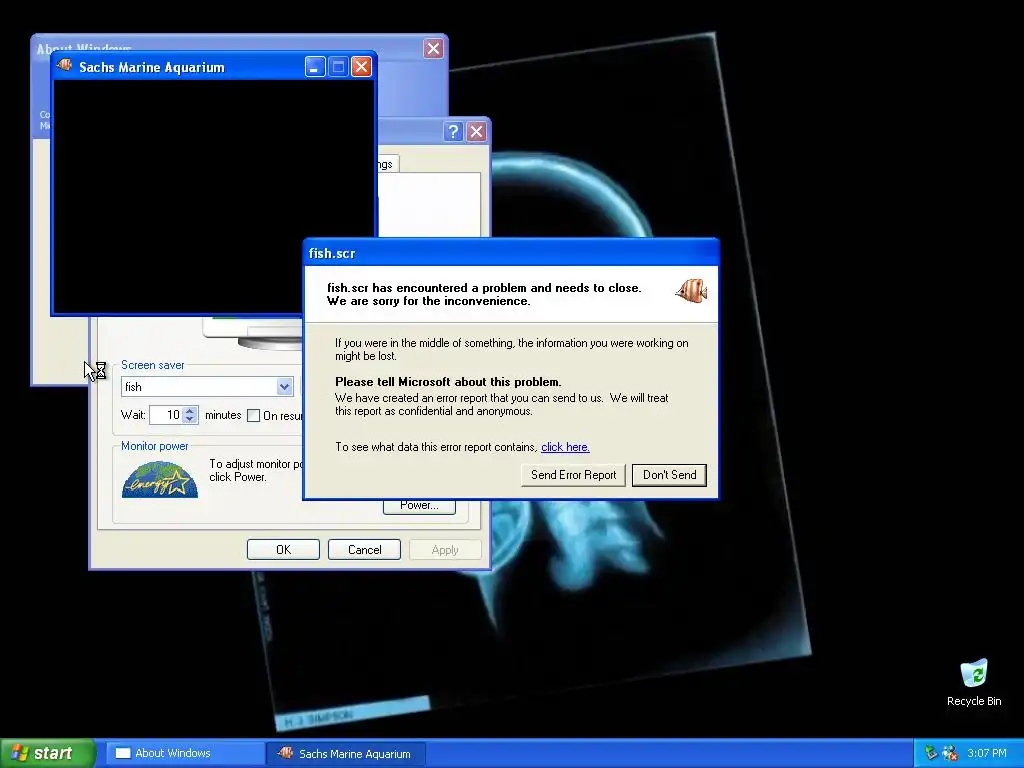
Task: Open the 'click here' error report data link
Action: click(565, 447)
